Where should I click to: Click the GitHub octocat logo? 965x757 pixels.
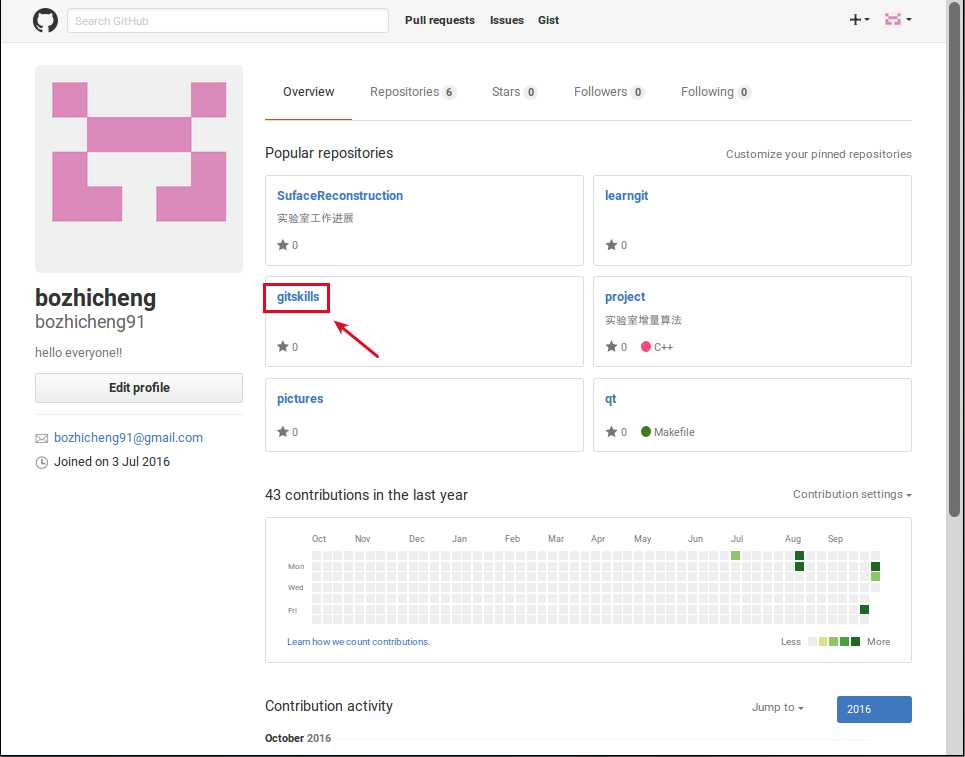click(x=46, y=20)
